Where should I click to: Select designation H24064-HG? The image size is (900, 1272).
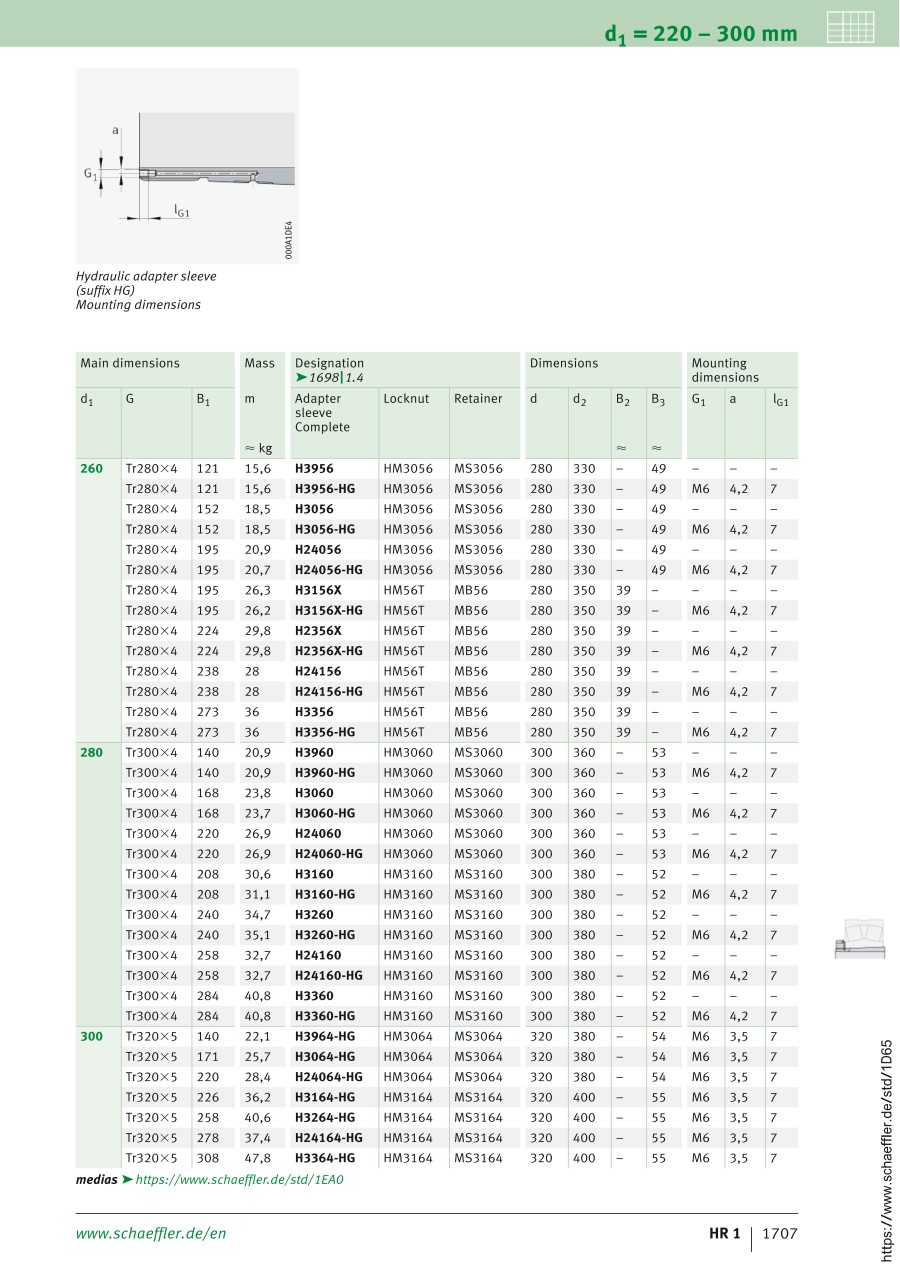click(329, 1077)
